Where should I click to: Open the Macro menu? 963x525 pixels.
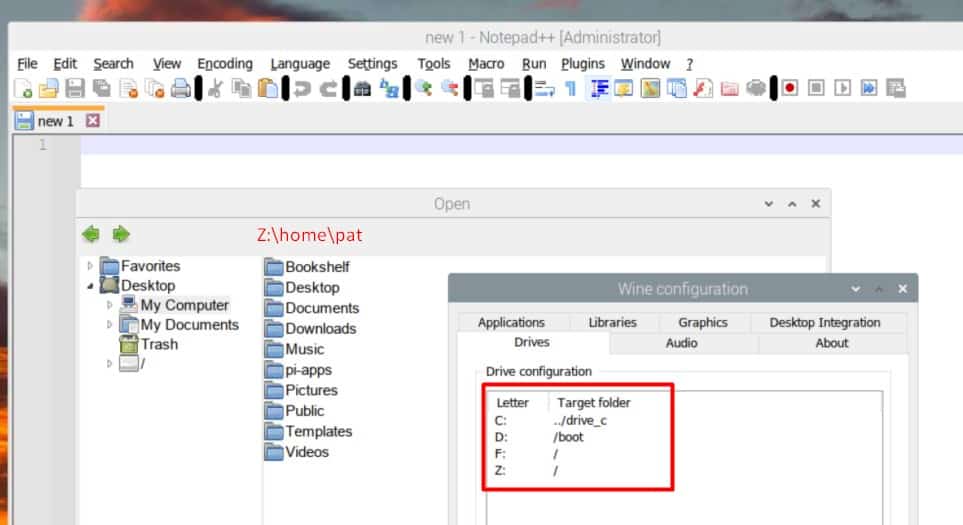[x=486, y=64]
